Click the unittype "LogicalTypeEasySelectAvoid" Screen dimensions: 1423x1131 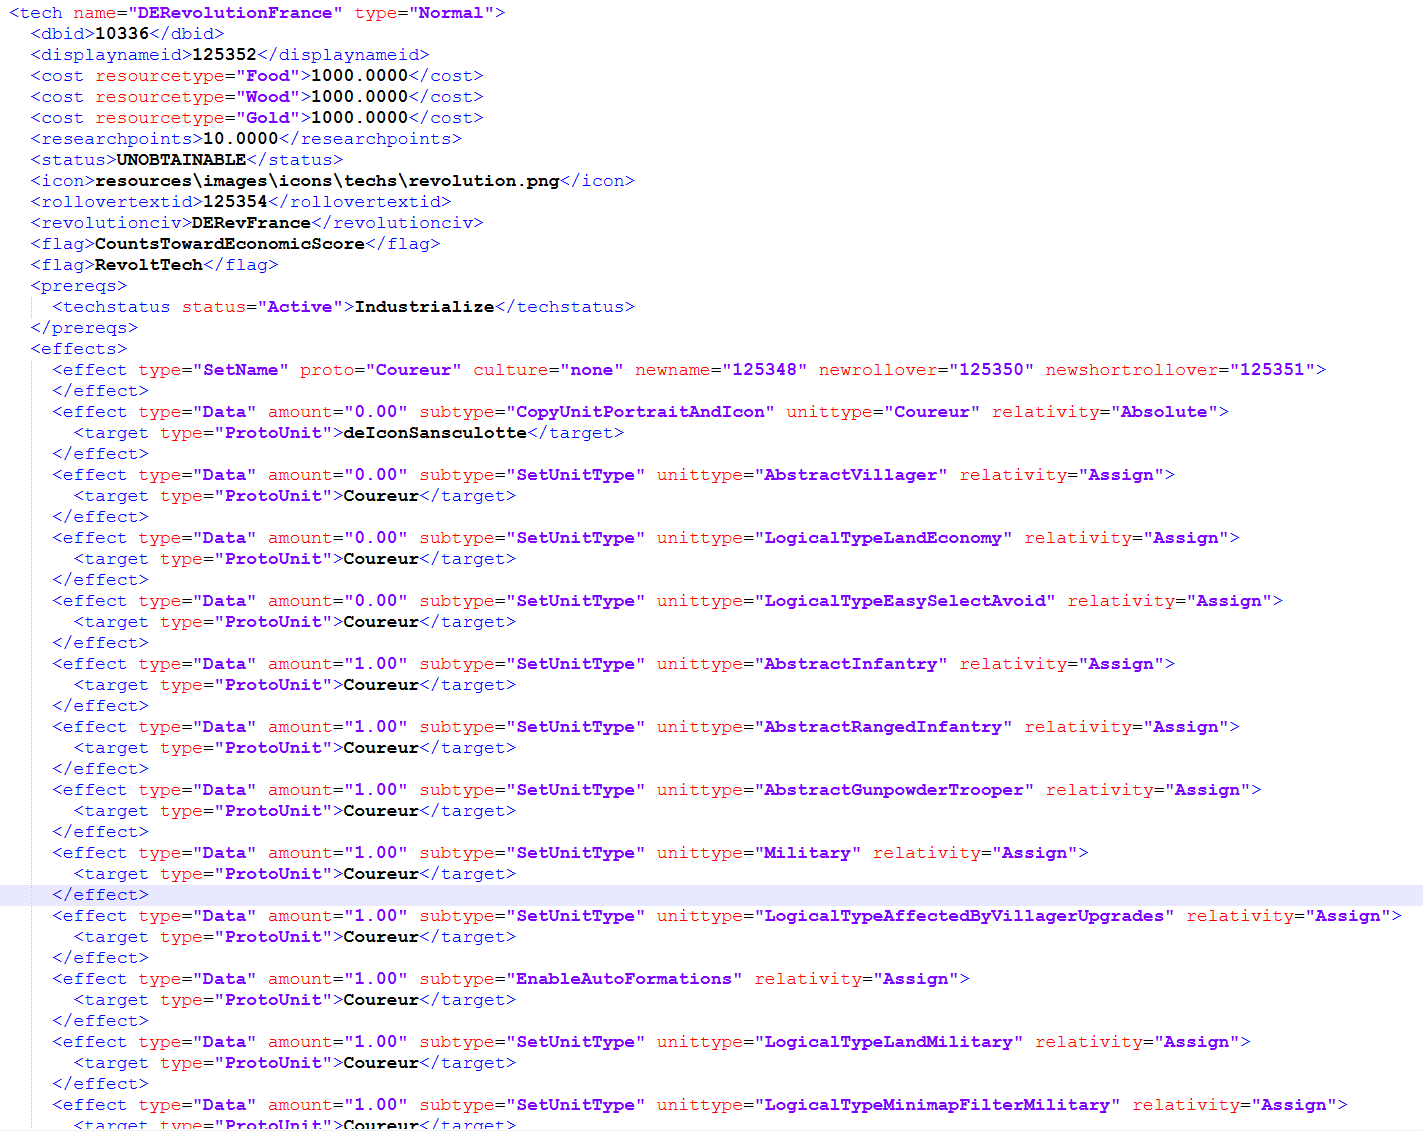coord(905,601)
